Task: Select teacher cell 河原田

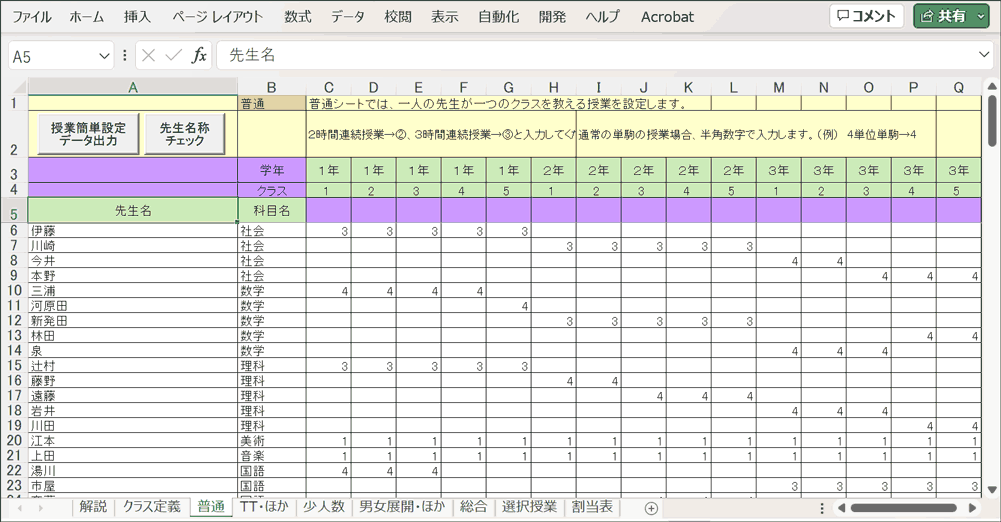Action: click(133, 306)
